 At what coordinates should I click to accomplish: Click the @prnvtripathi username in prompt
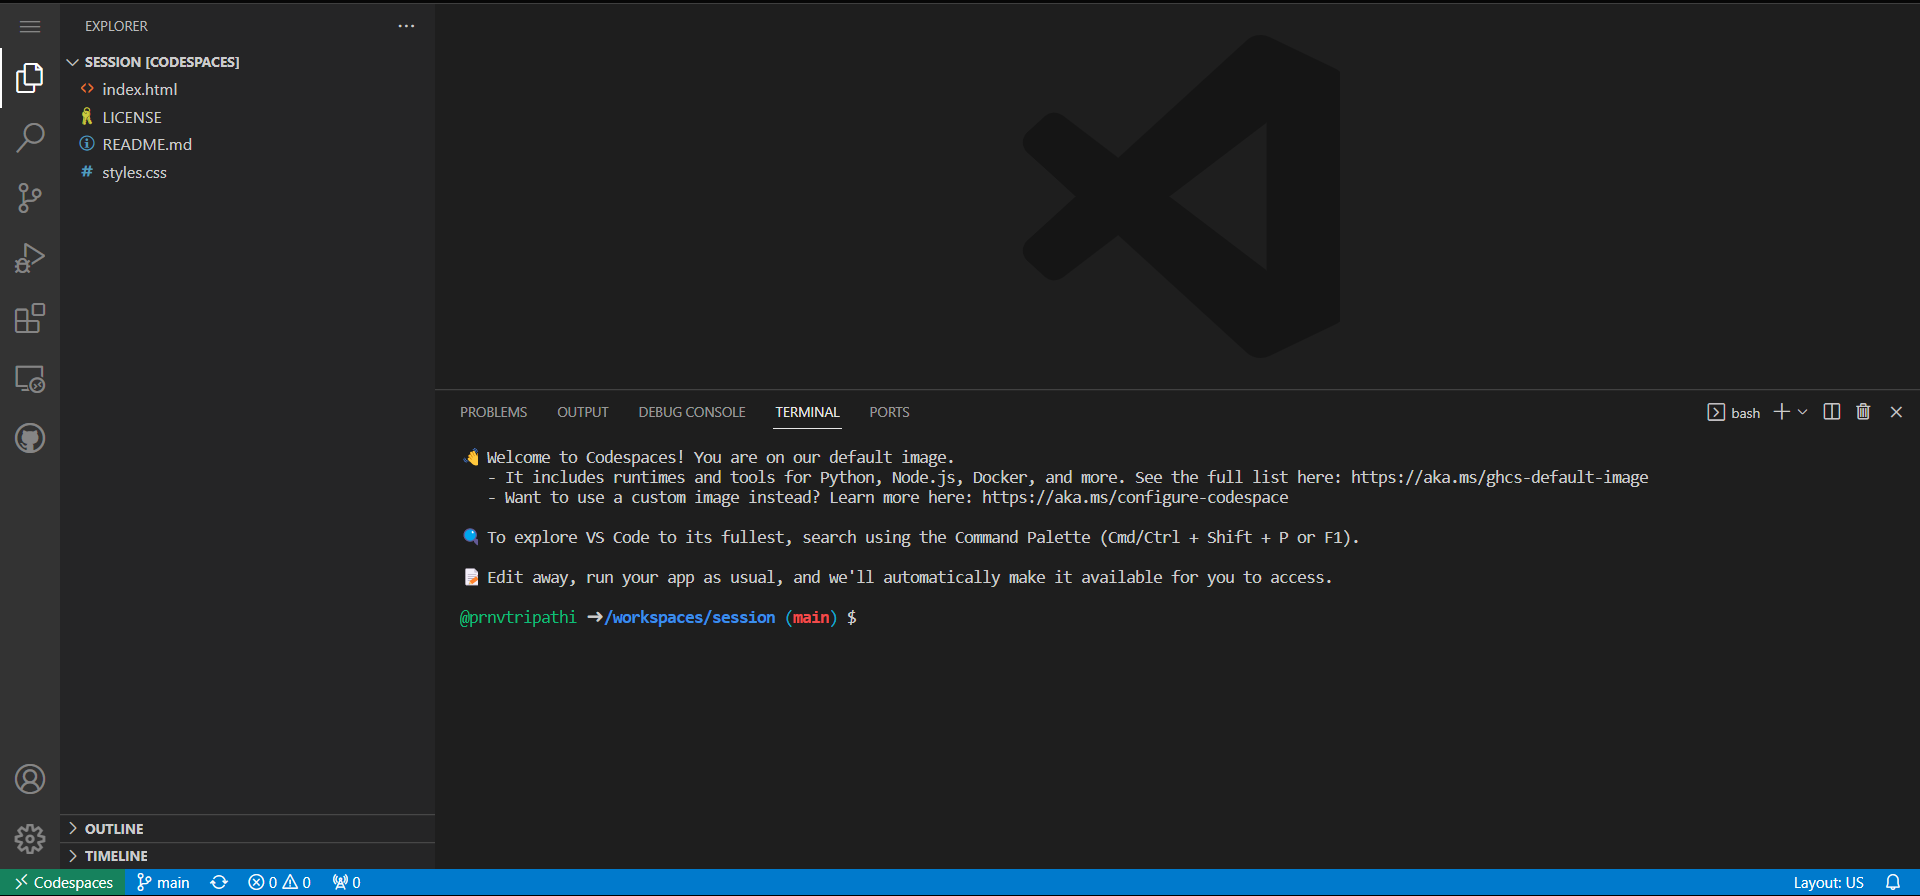pos(518,617)
